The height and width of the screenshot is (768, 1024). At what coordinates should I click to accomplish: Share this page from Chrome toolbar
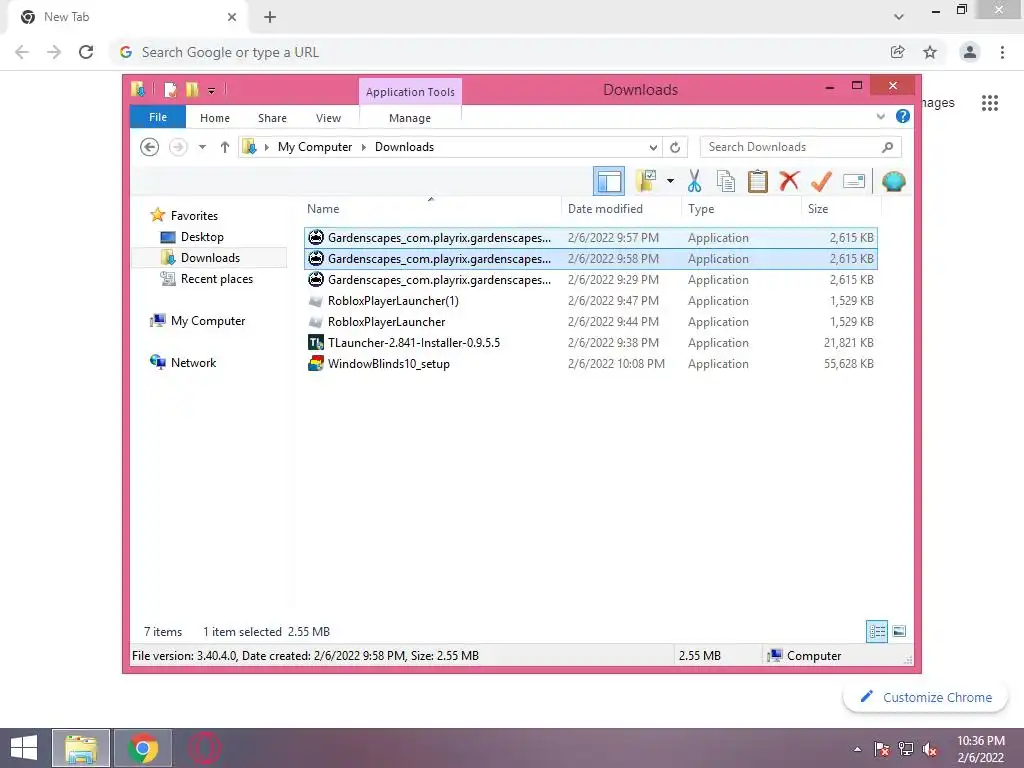tap(898, 52)
